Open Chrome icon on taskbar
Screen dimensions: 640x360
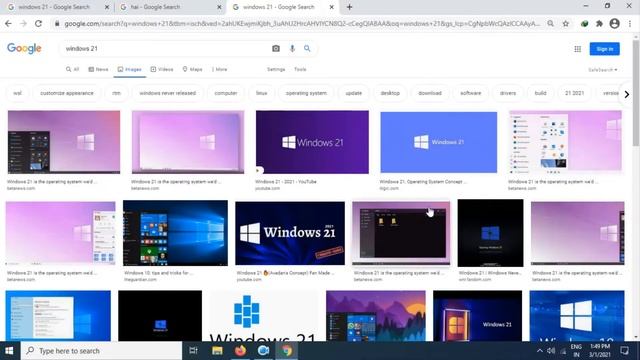287,351
